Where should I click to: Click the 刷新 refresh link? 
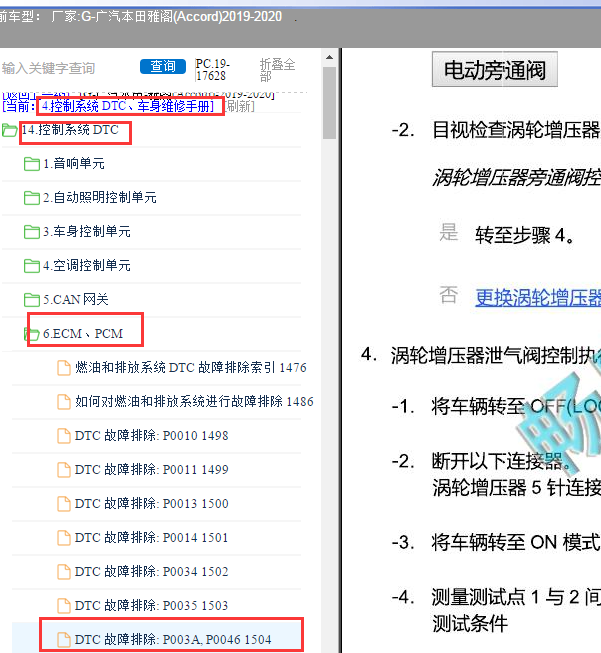[240, 106]
